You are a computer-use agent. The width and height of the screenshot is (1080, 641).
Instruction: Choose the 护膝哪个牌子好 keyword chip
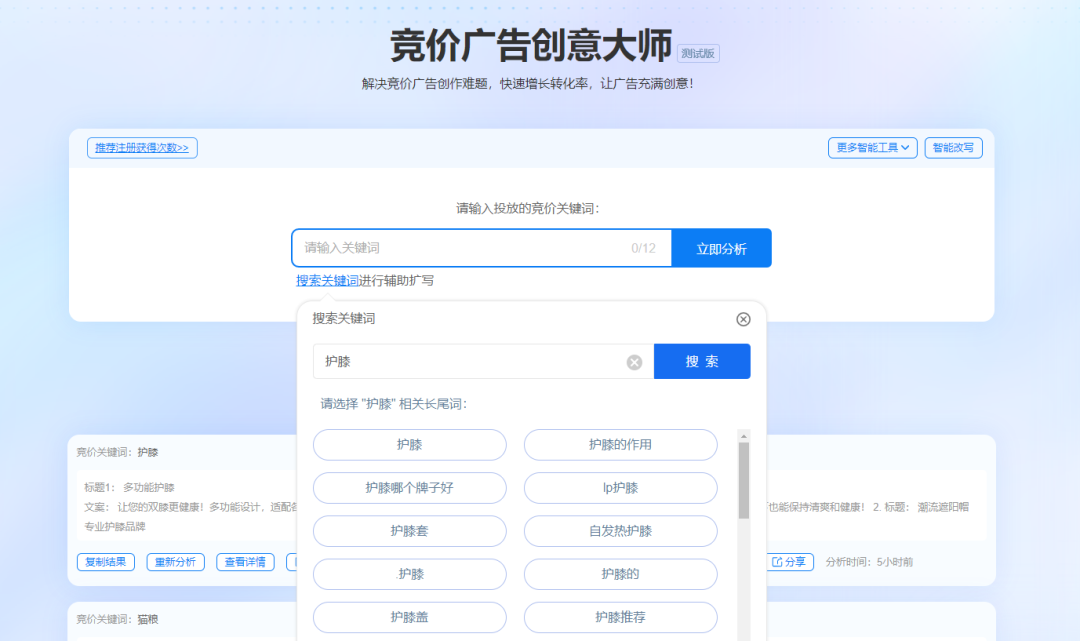tap(410, 488)
